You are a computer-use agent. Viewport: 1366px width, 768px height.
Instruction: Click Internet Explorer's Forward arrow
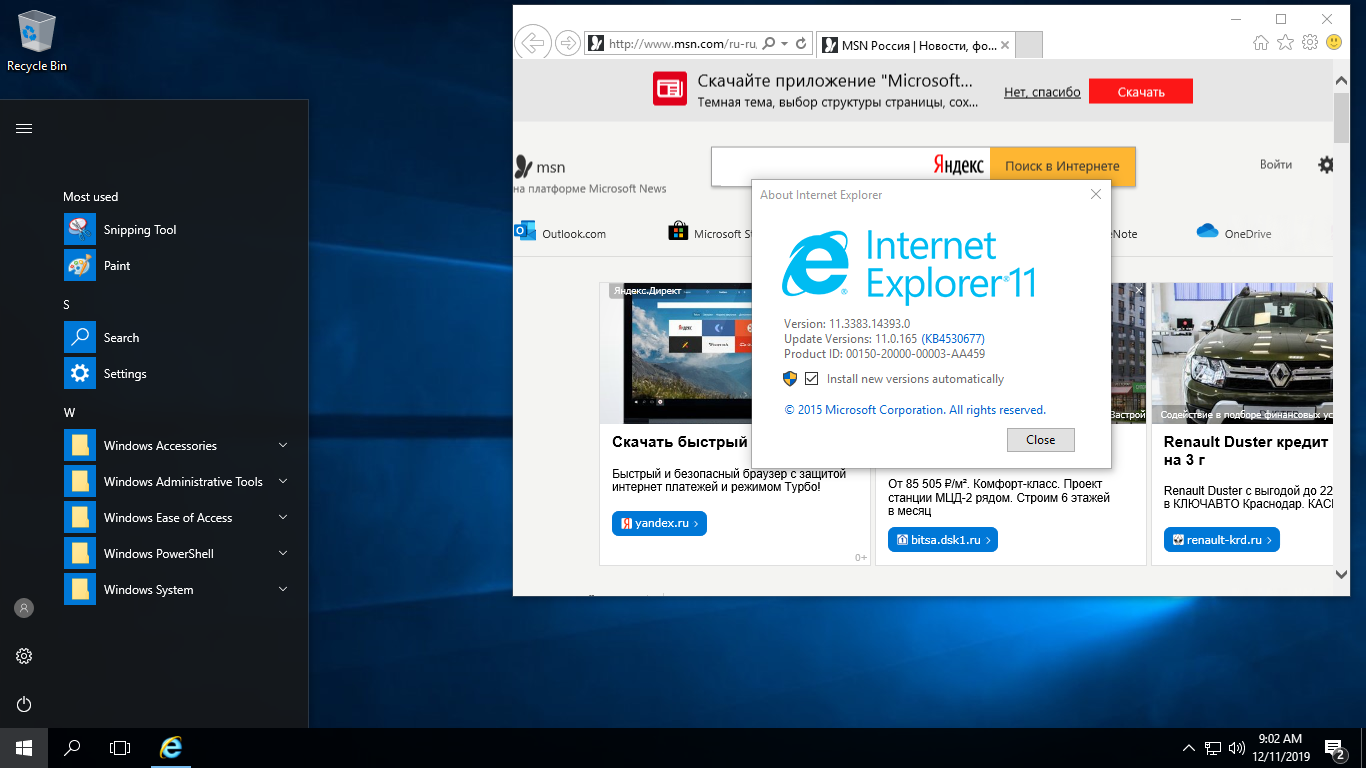pos(567,43)
